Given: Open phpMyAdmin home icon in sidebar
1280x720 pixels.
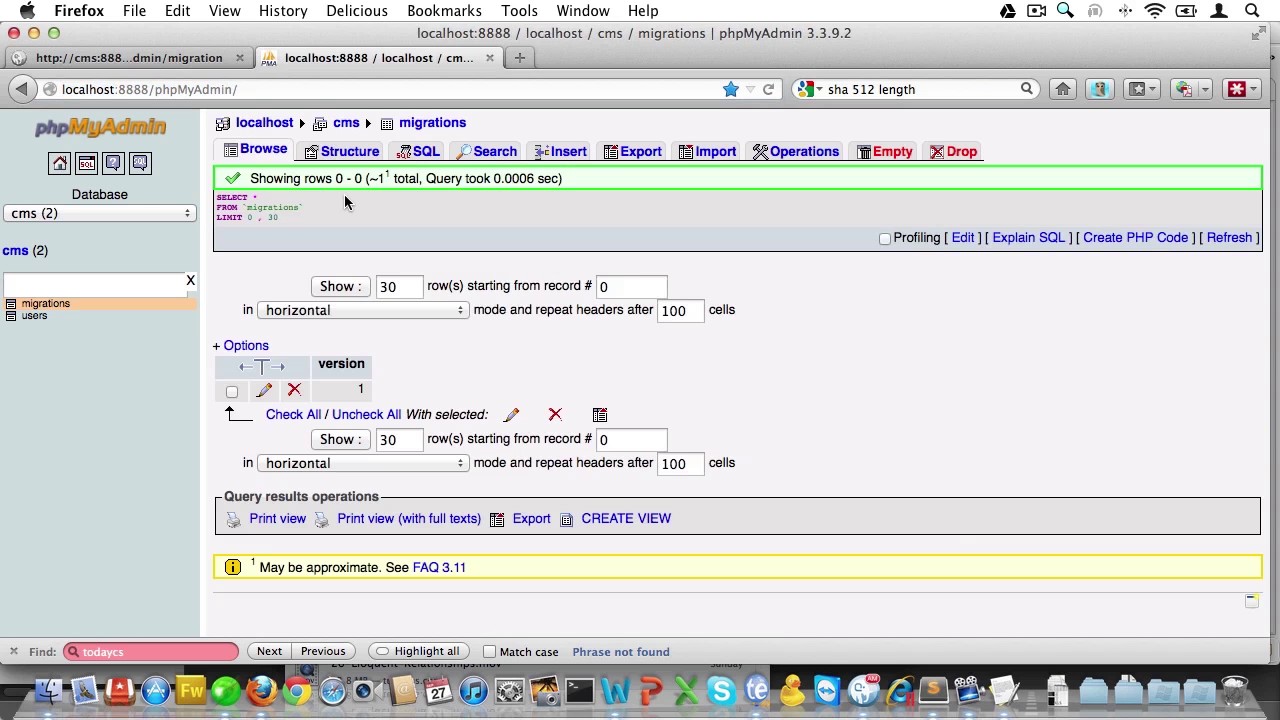Looking at the screenshot, I should 60,163.
